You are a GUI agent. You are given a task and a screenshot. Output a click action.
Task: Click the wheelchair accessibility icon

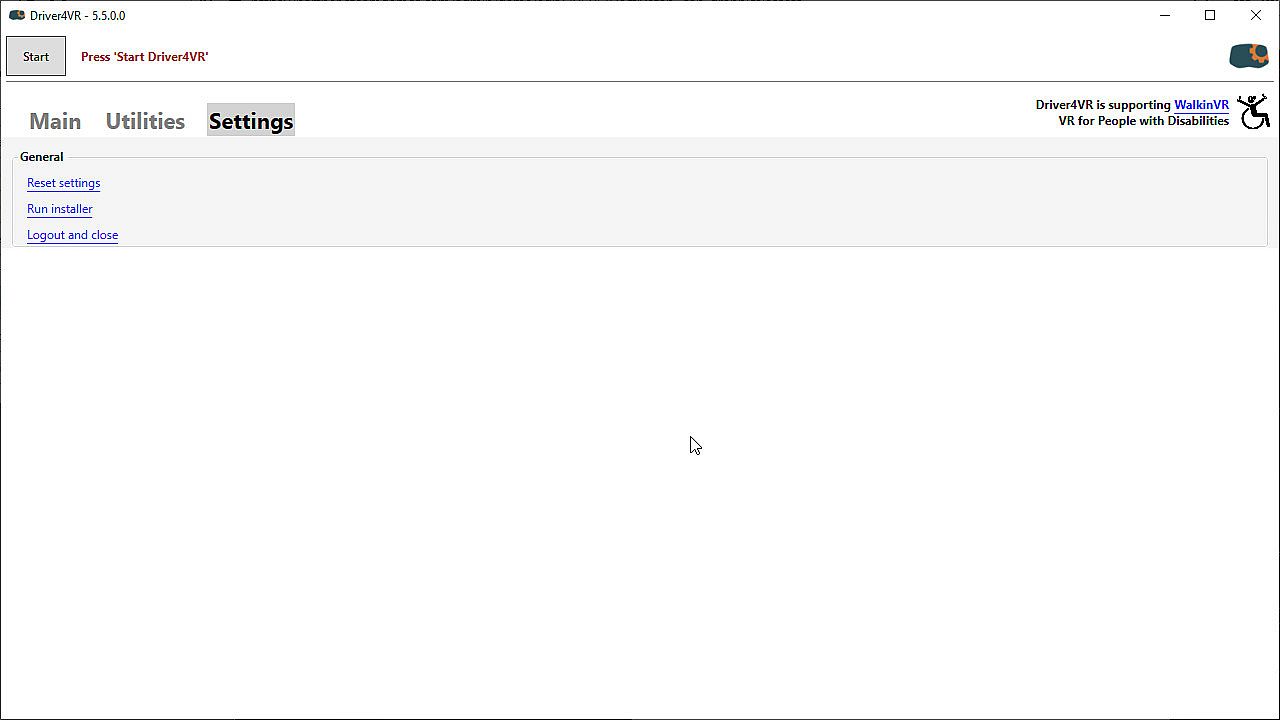coord(1253,112)
